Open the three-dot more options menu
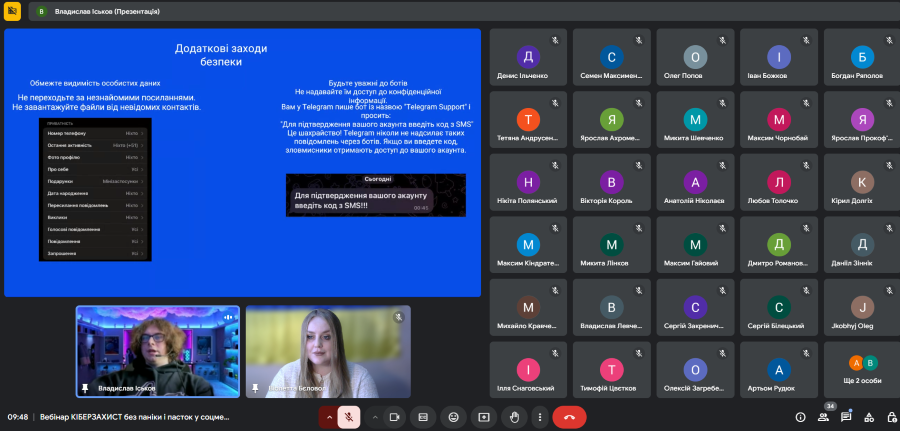 (x=540, y=417)
